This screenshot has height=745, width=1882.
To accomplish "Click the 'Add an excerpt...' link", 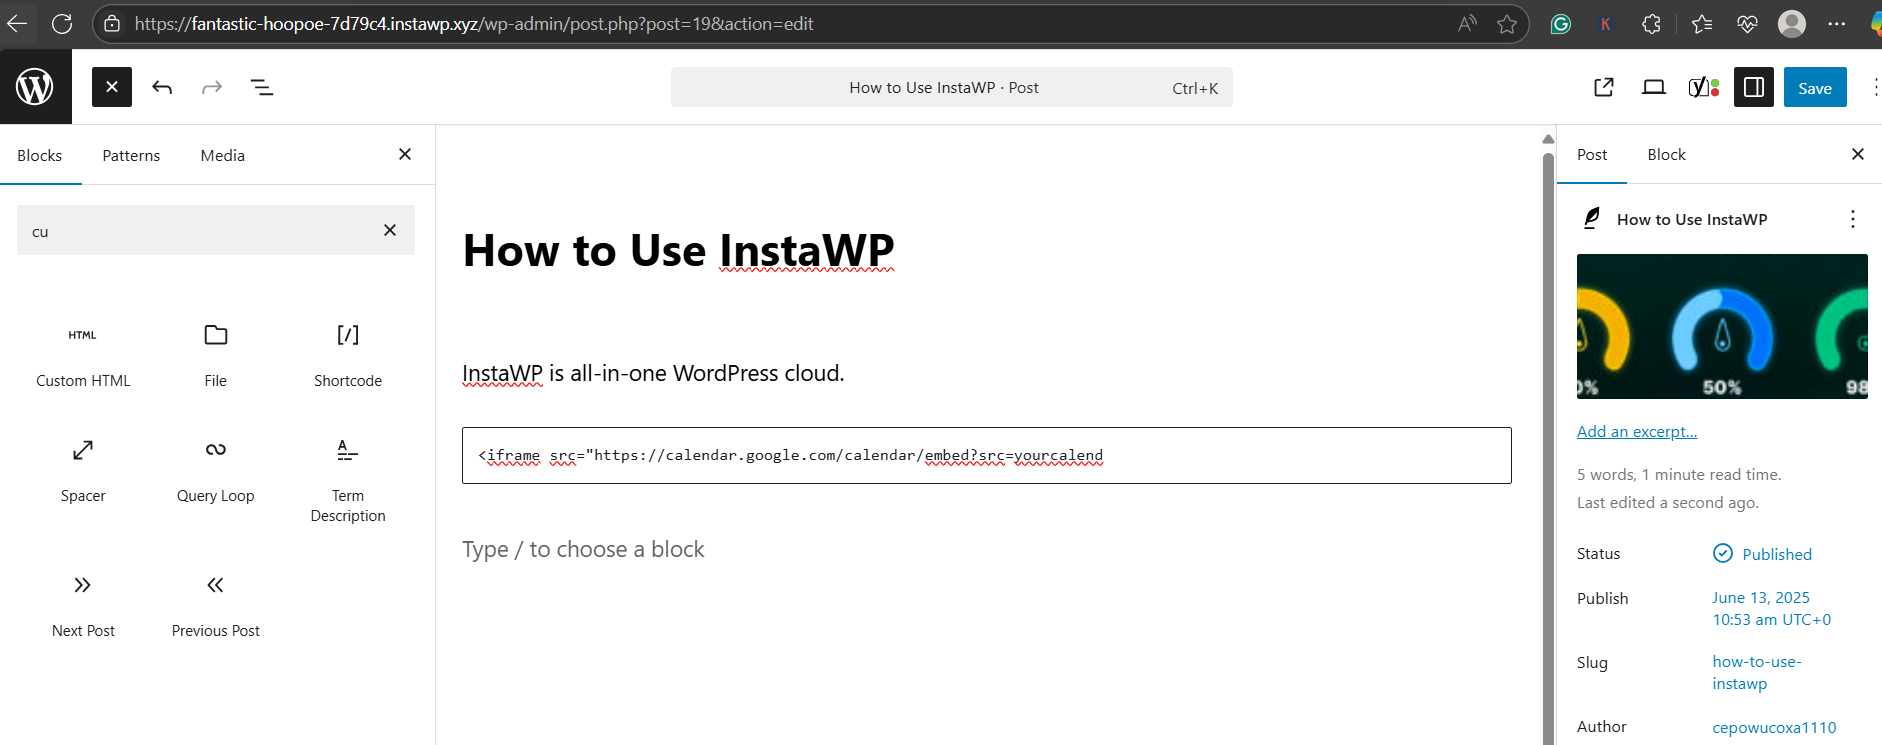I will coord(1637,431).
